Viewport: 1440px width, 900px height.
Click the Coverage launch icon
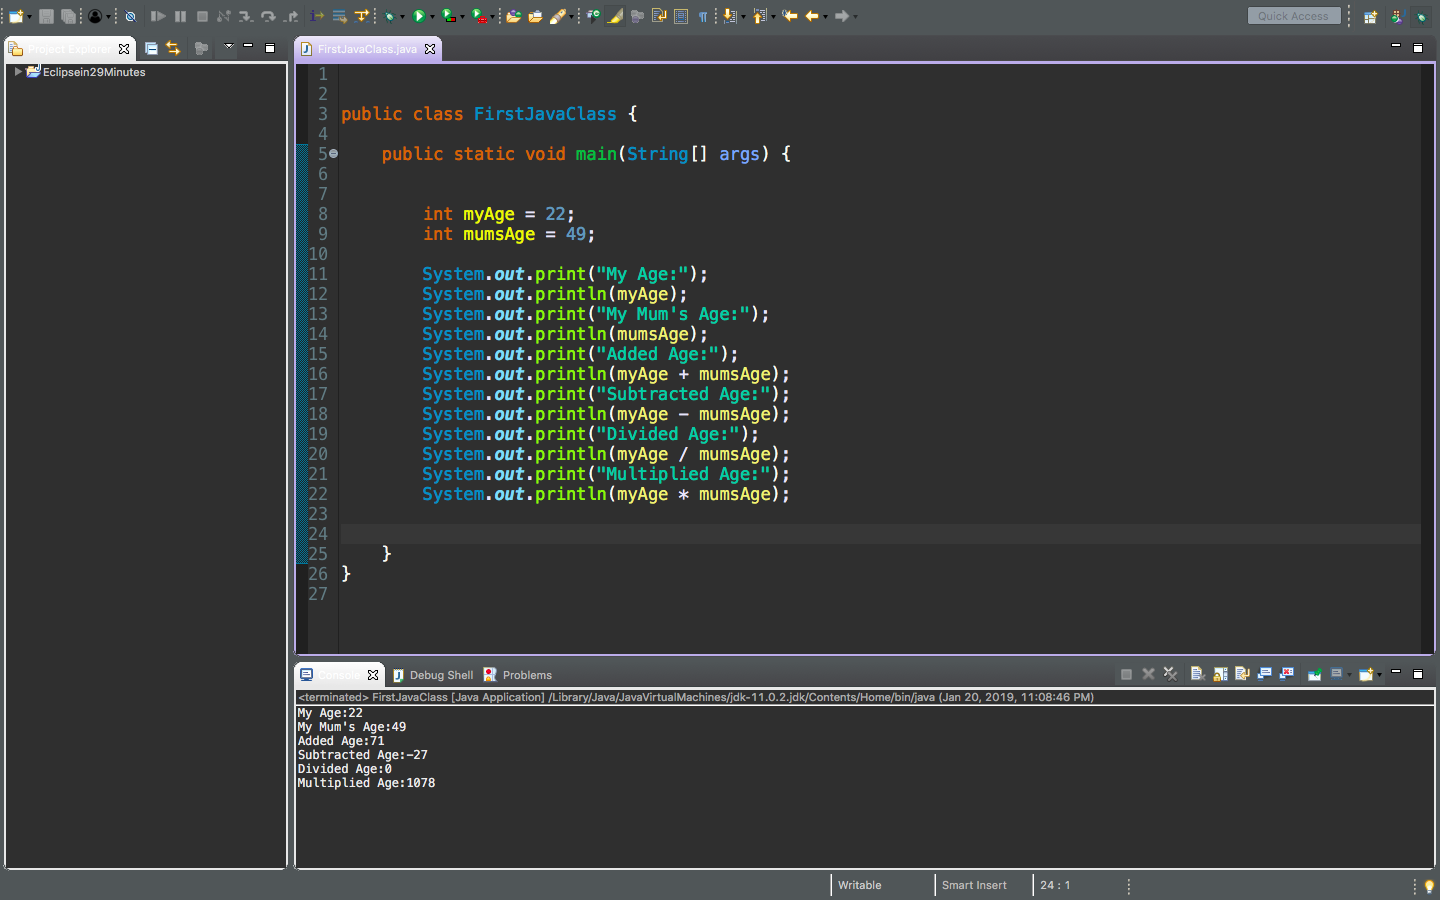click(x=448, y=16)
